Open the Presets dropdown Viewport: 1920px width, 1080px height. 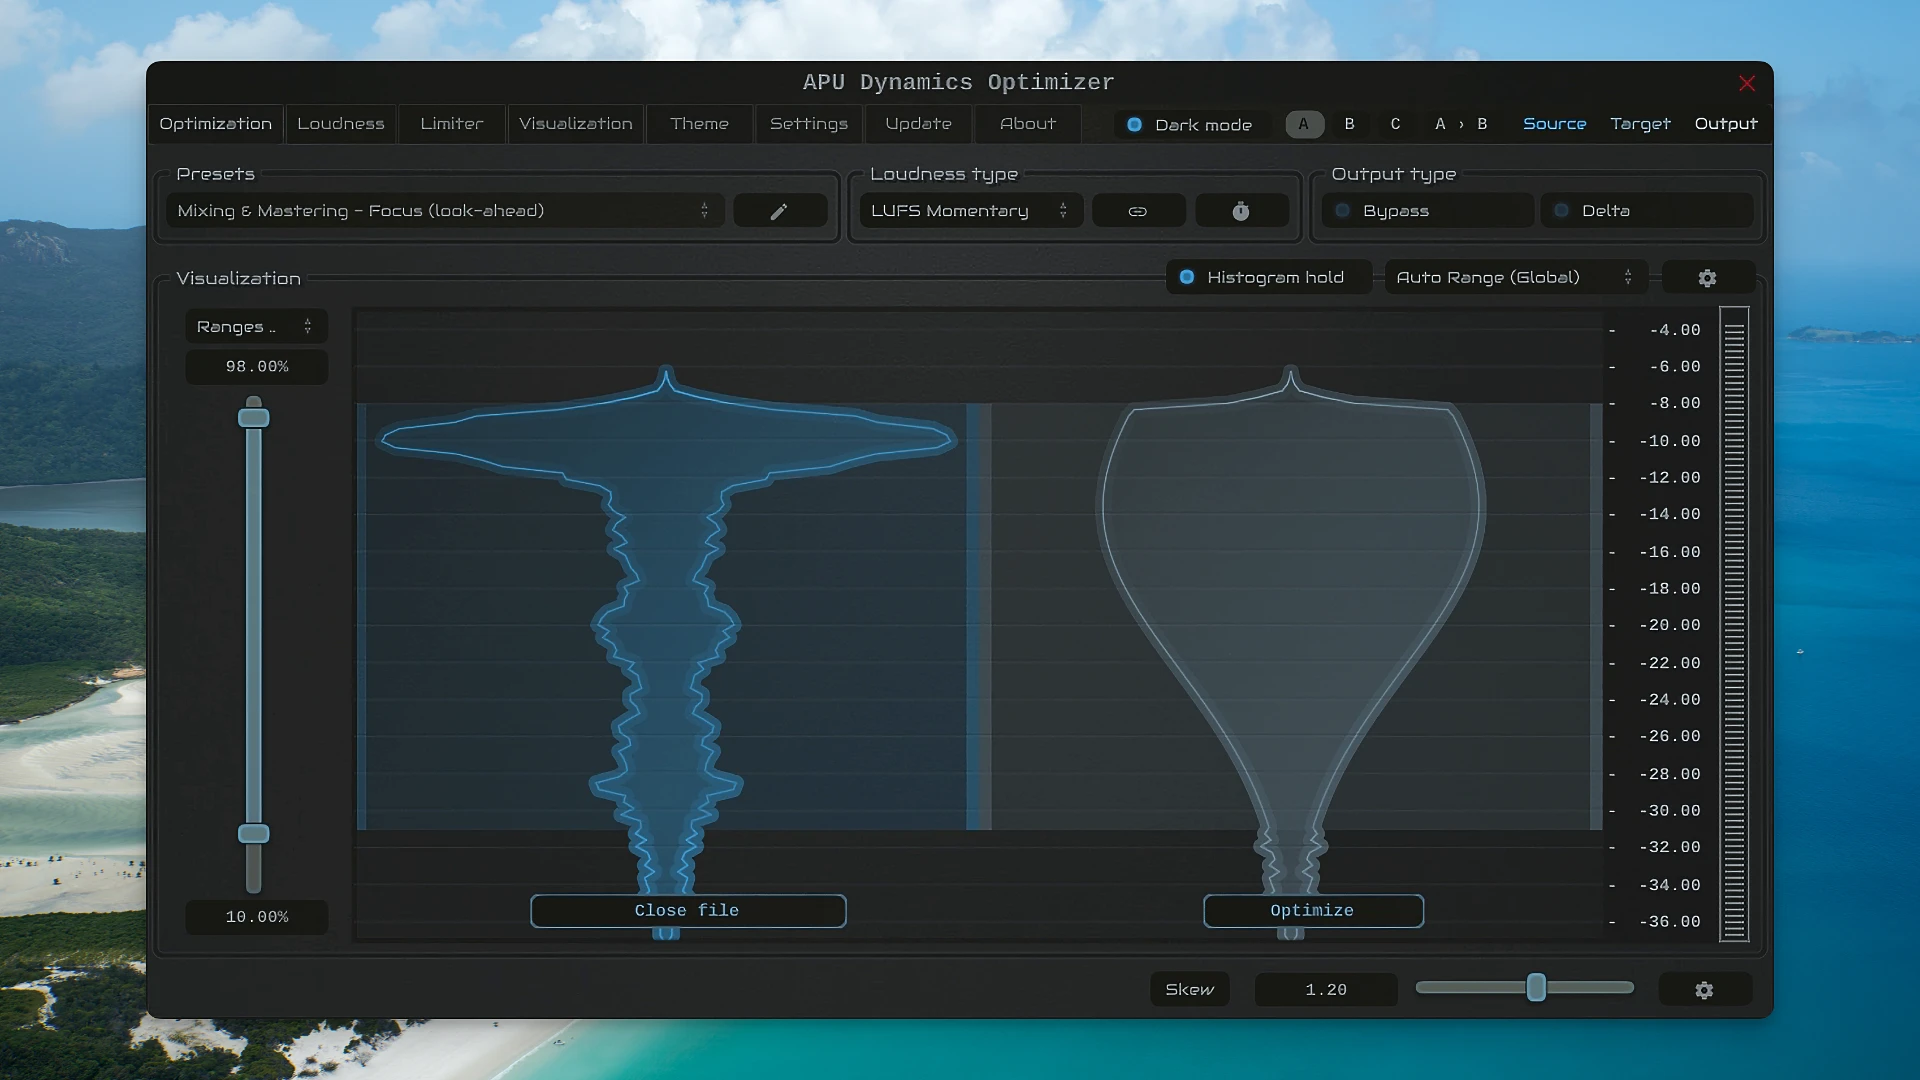coord(444,211)
